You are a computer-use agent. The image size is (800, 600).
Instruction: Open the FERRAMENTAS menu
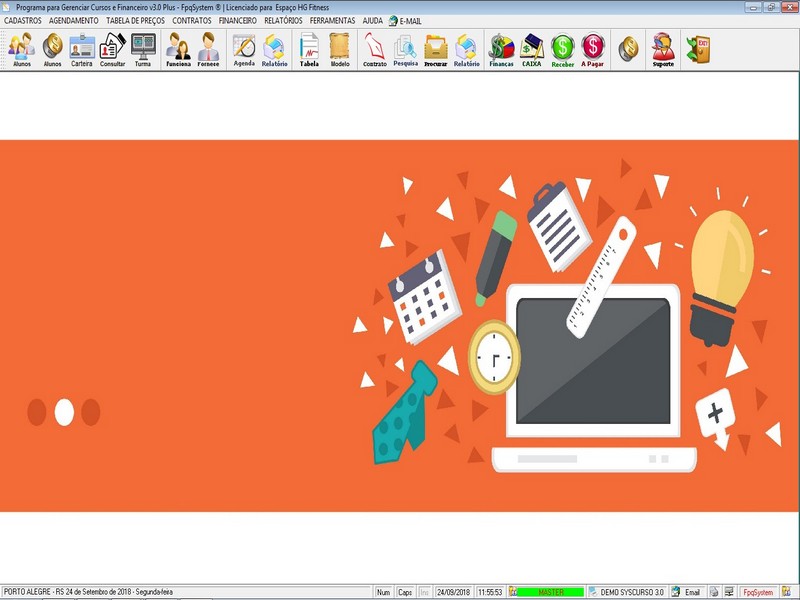click(x=332, y=21)
